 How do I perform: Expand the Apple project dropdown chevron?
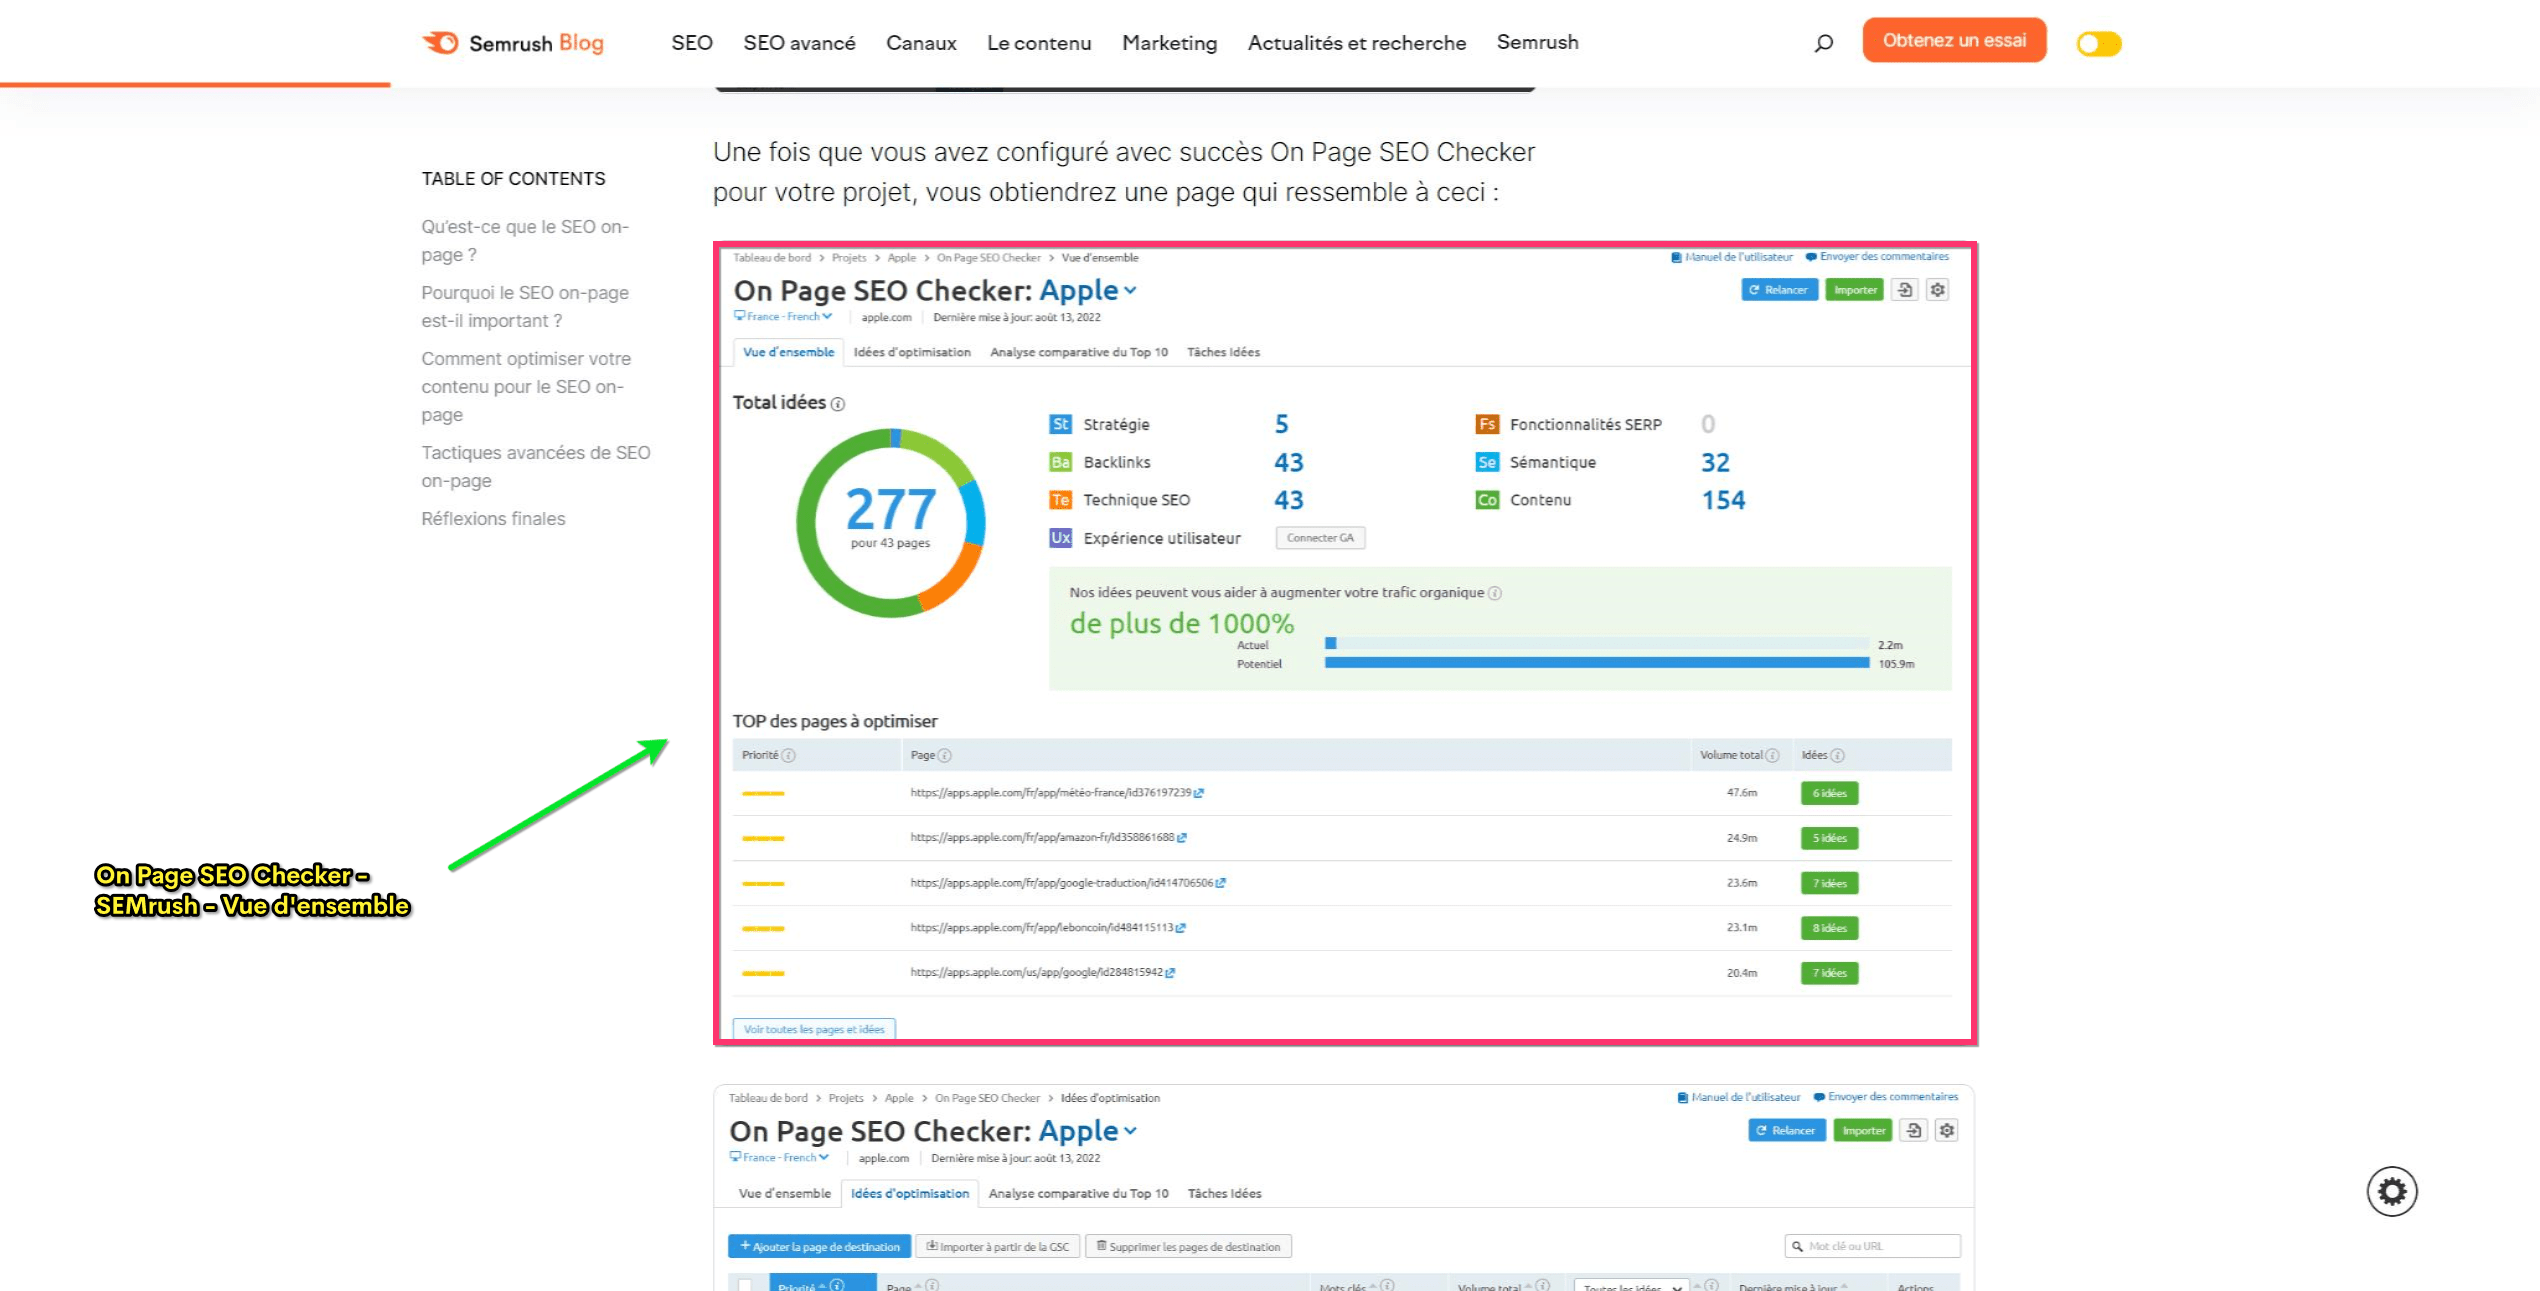[1130, 291]
